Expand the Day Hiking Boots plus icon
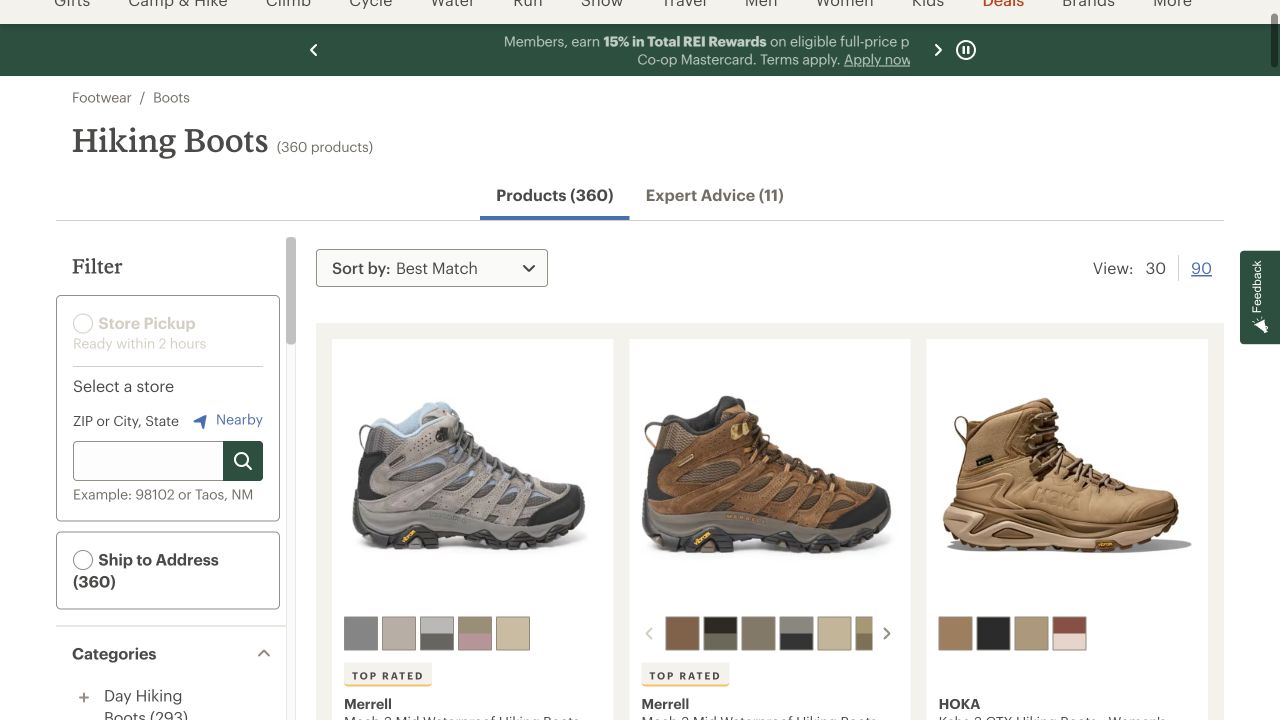This screenshot has height=720, width=1280. click(x=84, y=697)
